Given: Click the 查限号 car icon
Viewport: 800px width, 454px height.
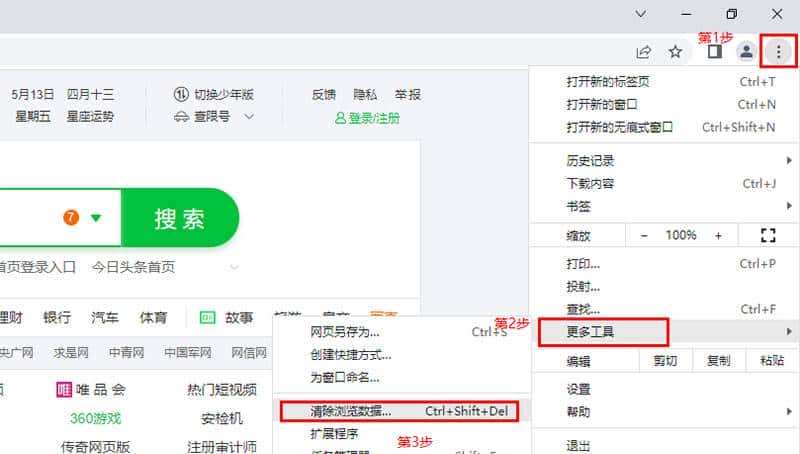Looking at the screenshot, I should point(182,117).
